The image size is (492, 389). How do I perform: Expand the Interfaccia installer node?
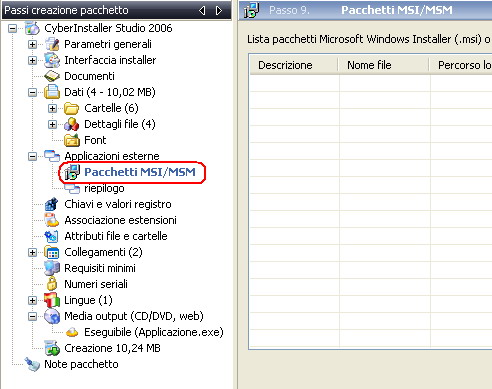[32, 60]
